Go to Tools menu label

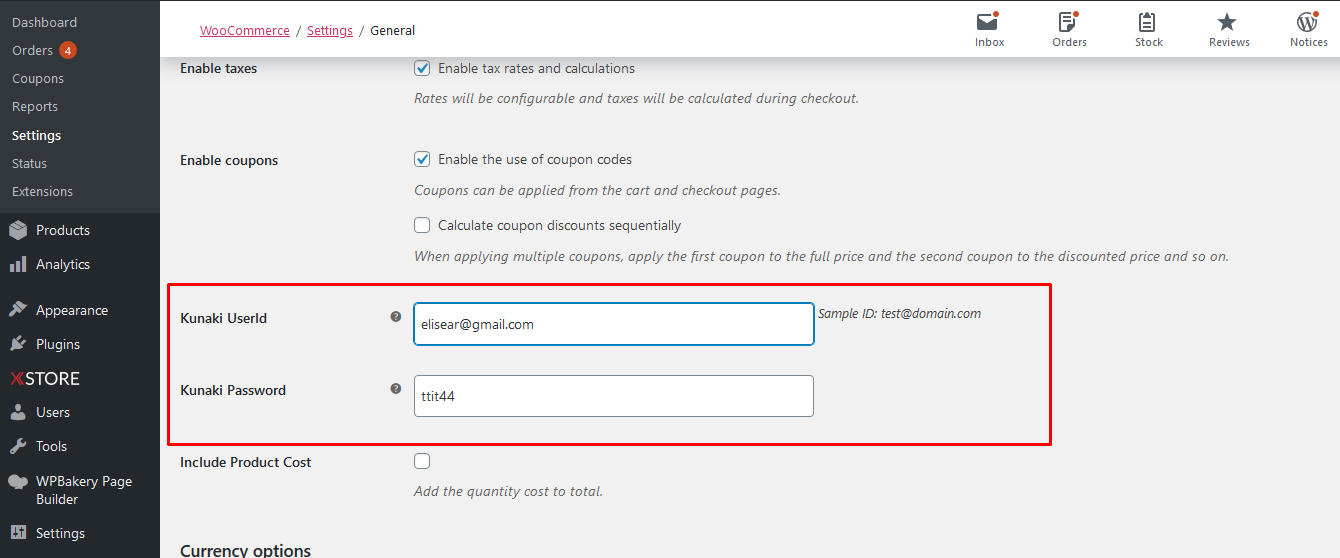52,446
